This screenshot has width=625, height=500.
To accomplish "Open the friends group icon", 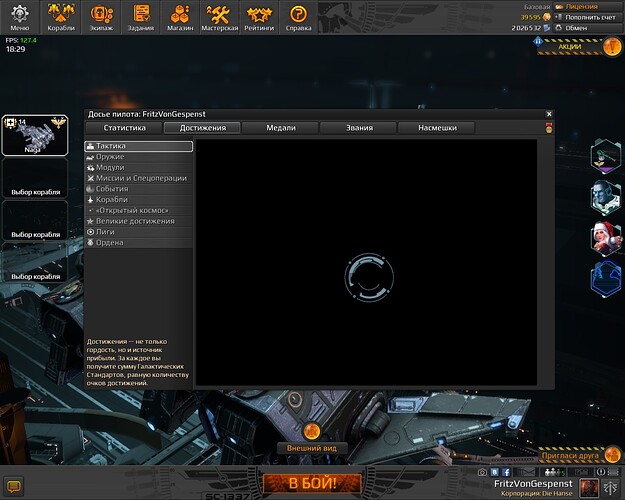I will coord(554,472).
